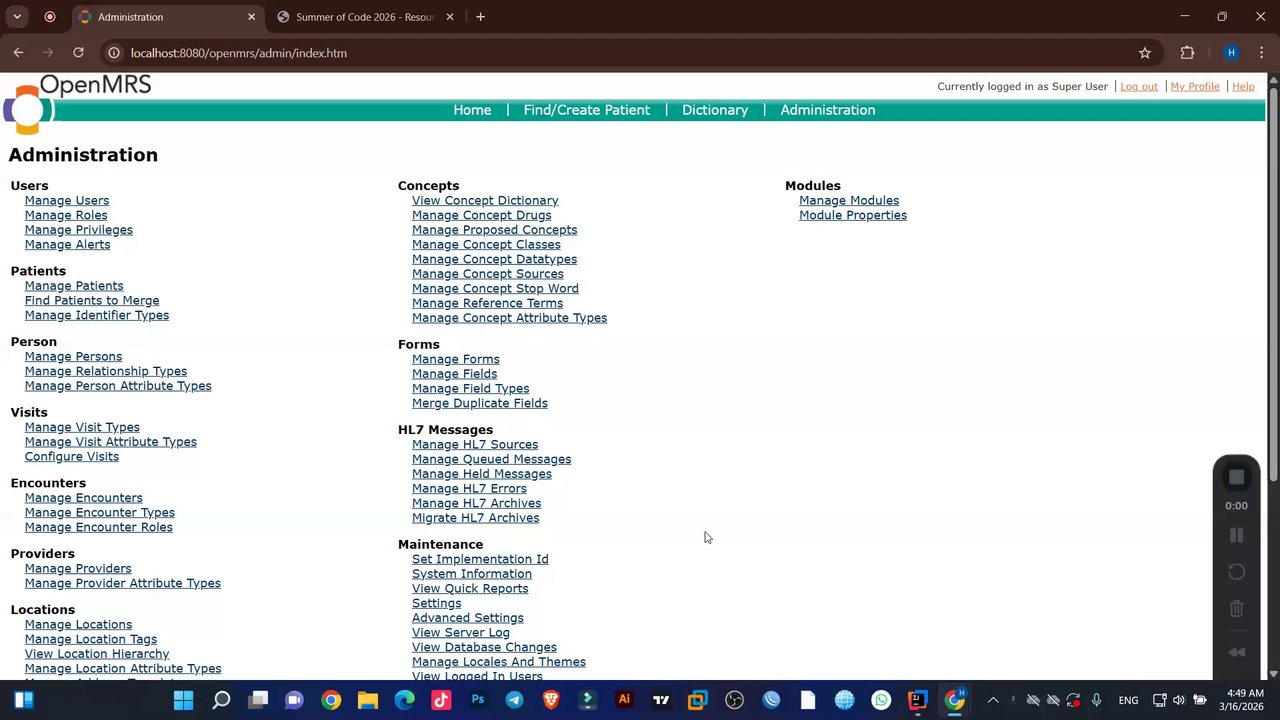Open Manage Identifier Types link
Image resolution: width=1280 pixels, height=720 pixels.
point(97,315)
